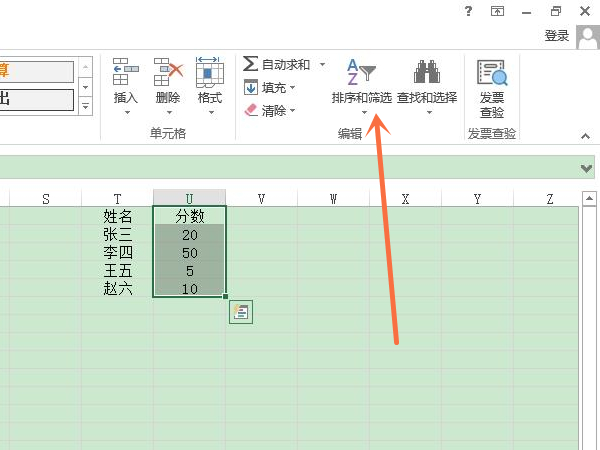This screenshot has height=450, width=600.
Task: Click the Delete cells icon
Action: coord(168,72)
